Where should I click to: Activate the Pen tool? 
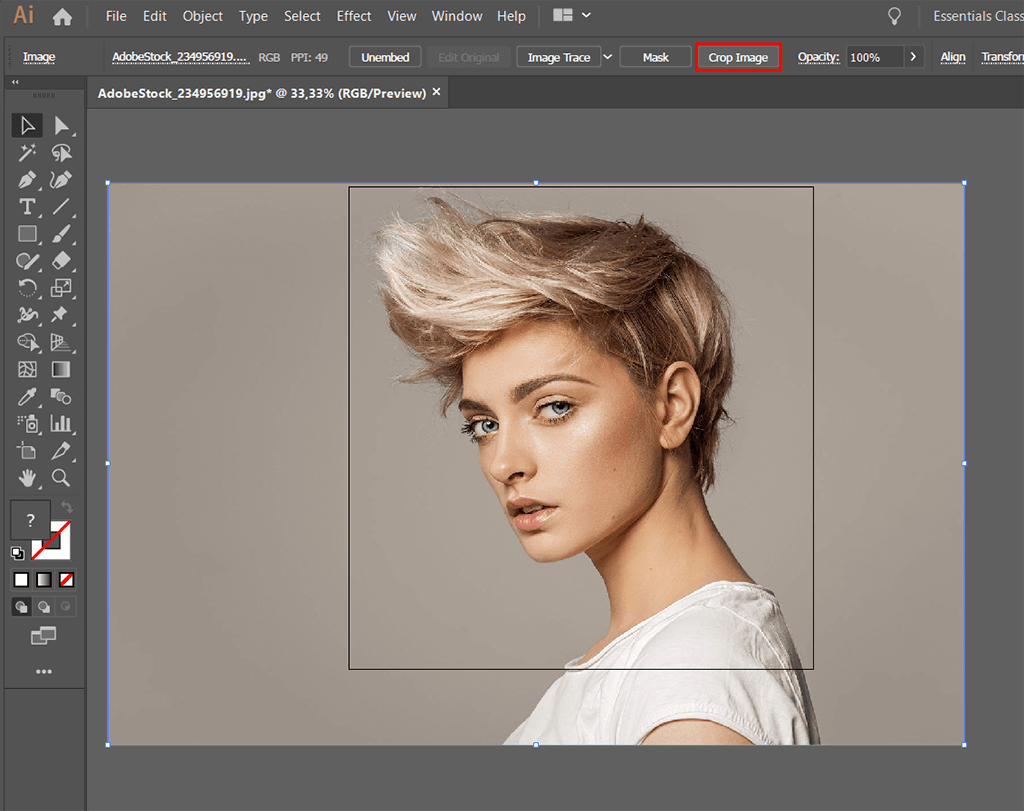27,180
